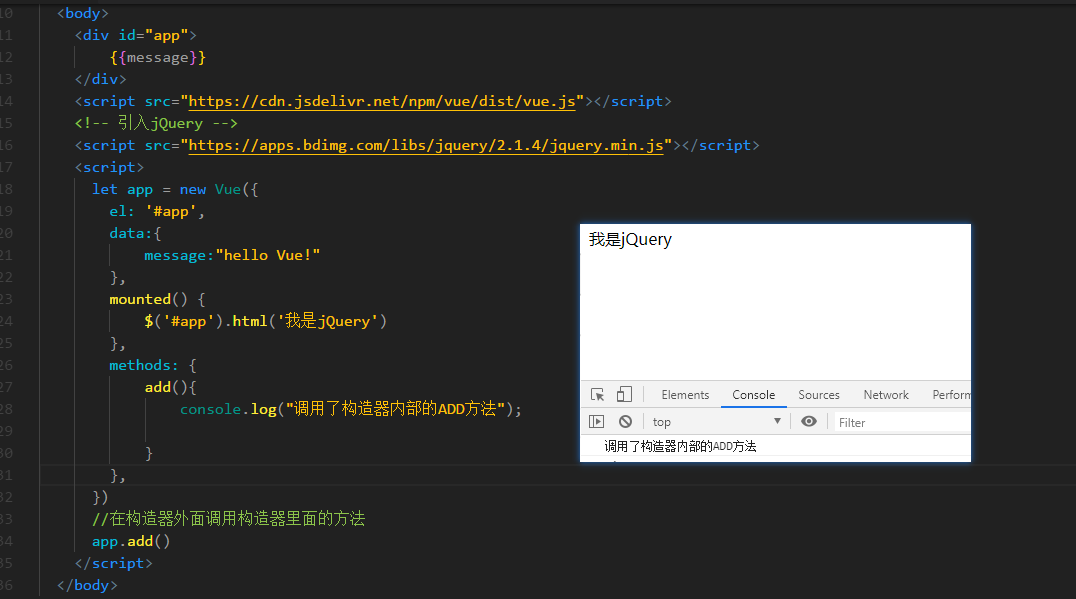Open the jquery.min.js URL link

pyautogui.click(x=425, y=145)
